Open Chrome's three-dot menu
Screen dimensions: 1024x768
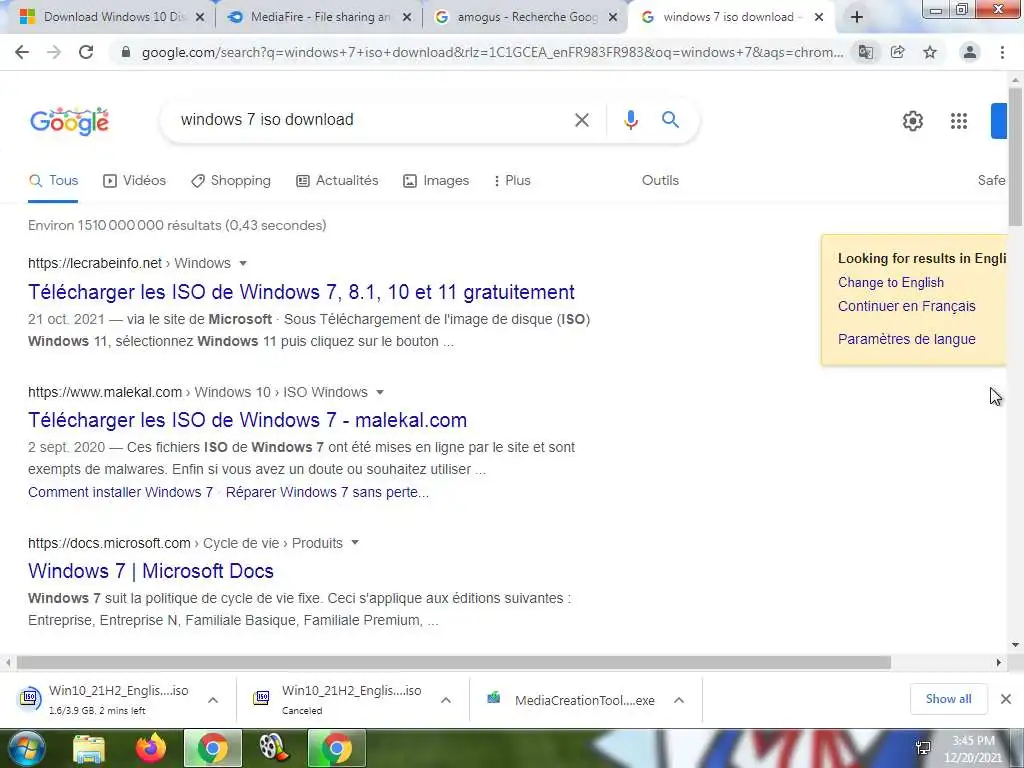click(1002, 52)
